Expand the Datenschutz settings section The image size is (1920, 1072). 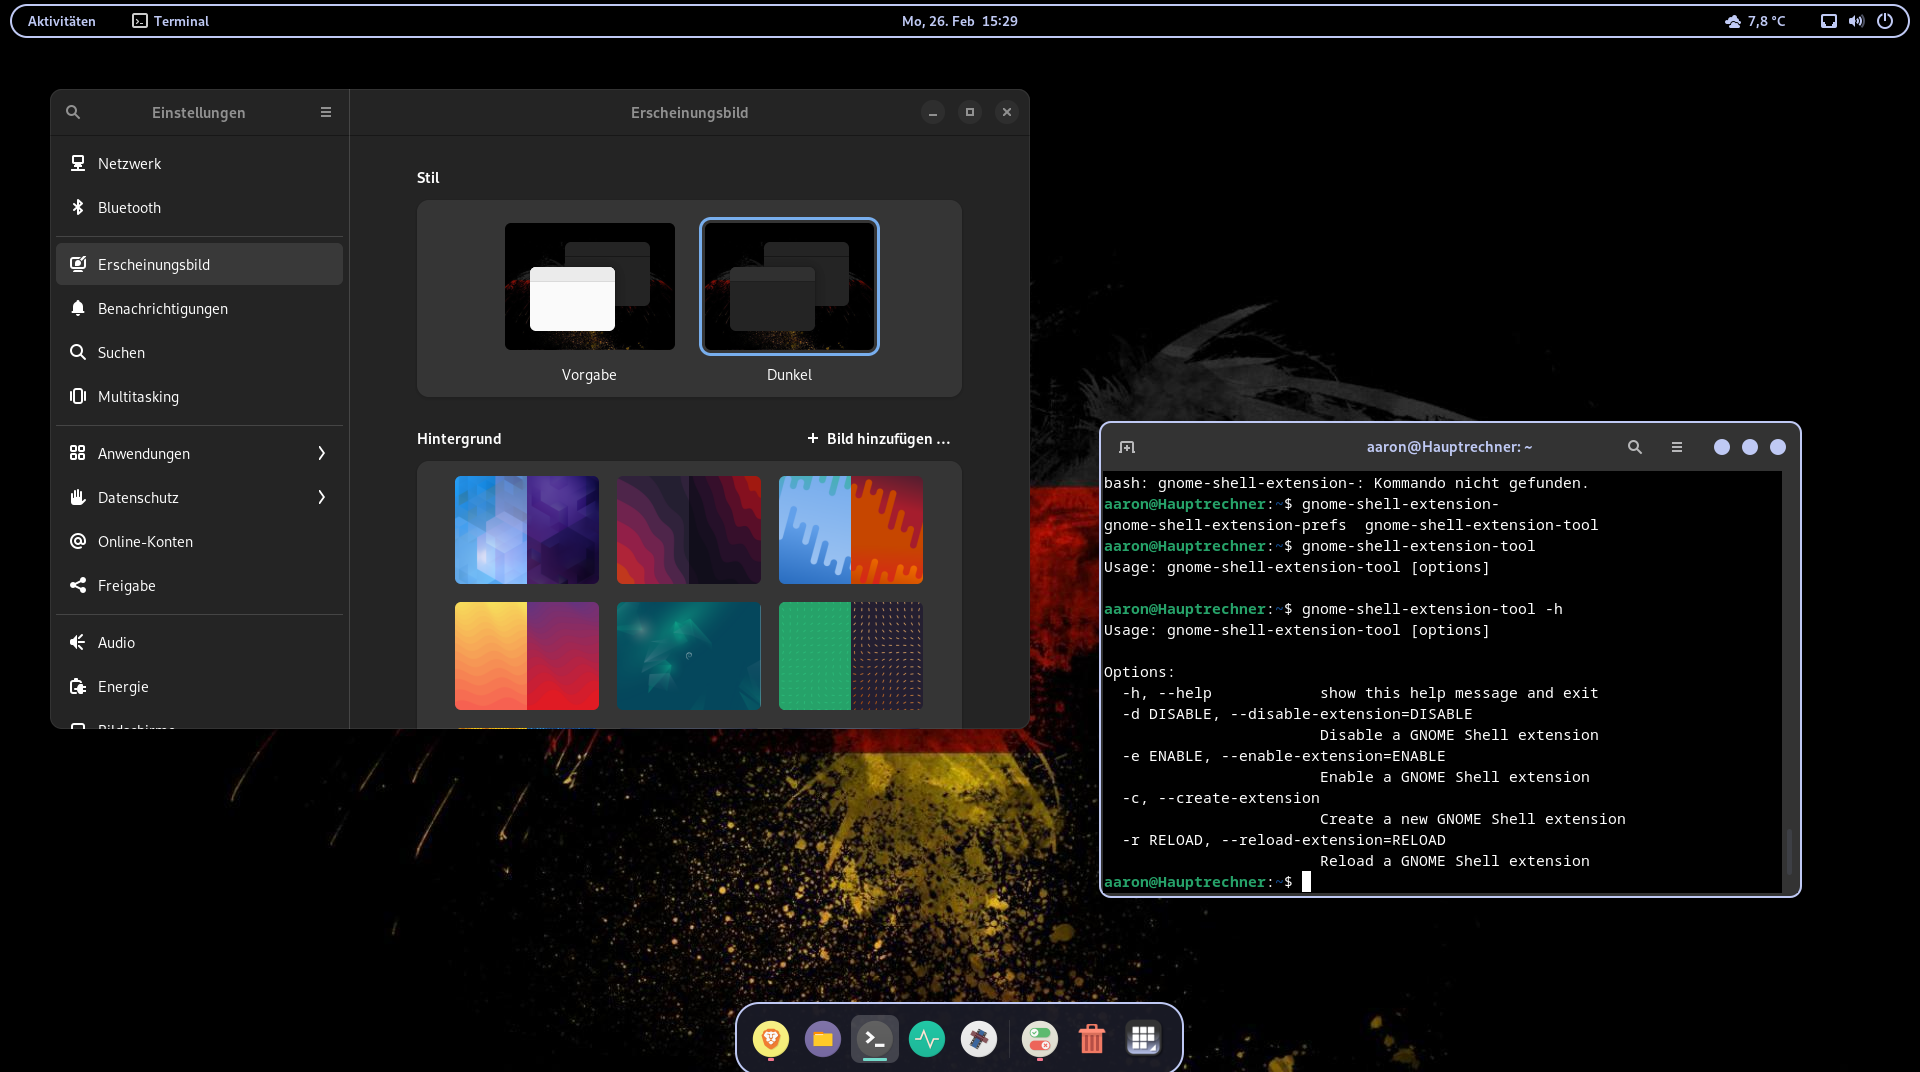[x=199, y=497]
